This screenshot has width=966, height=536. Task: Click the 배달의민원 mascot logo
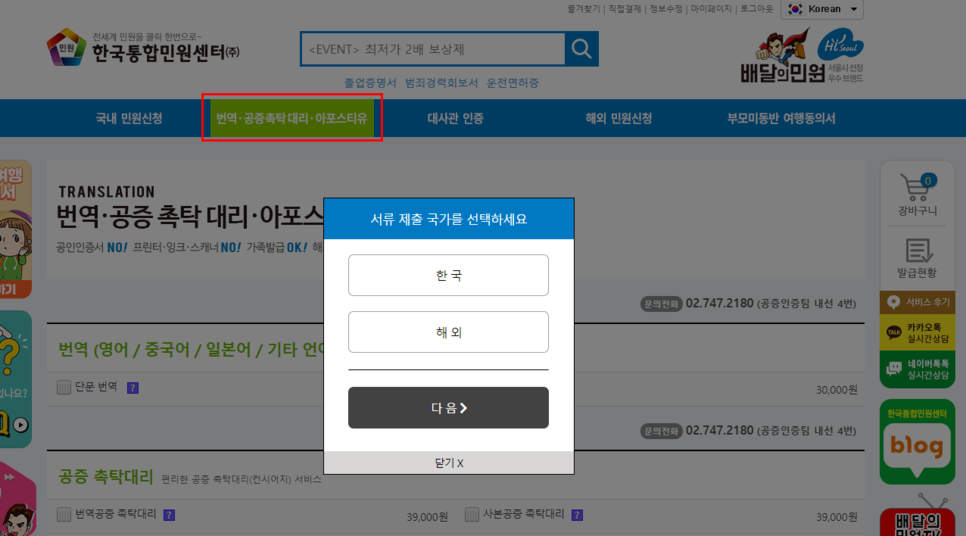[782, 57]
